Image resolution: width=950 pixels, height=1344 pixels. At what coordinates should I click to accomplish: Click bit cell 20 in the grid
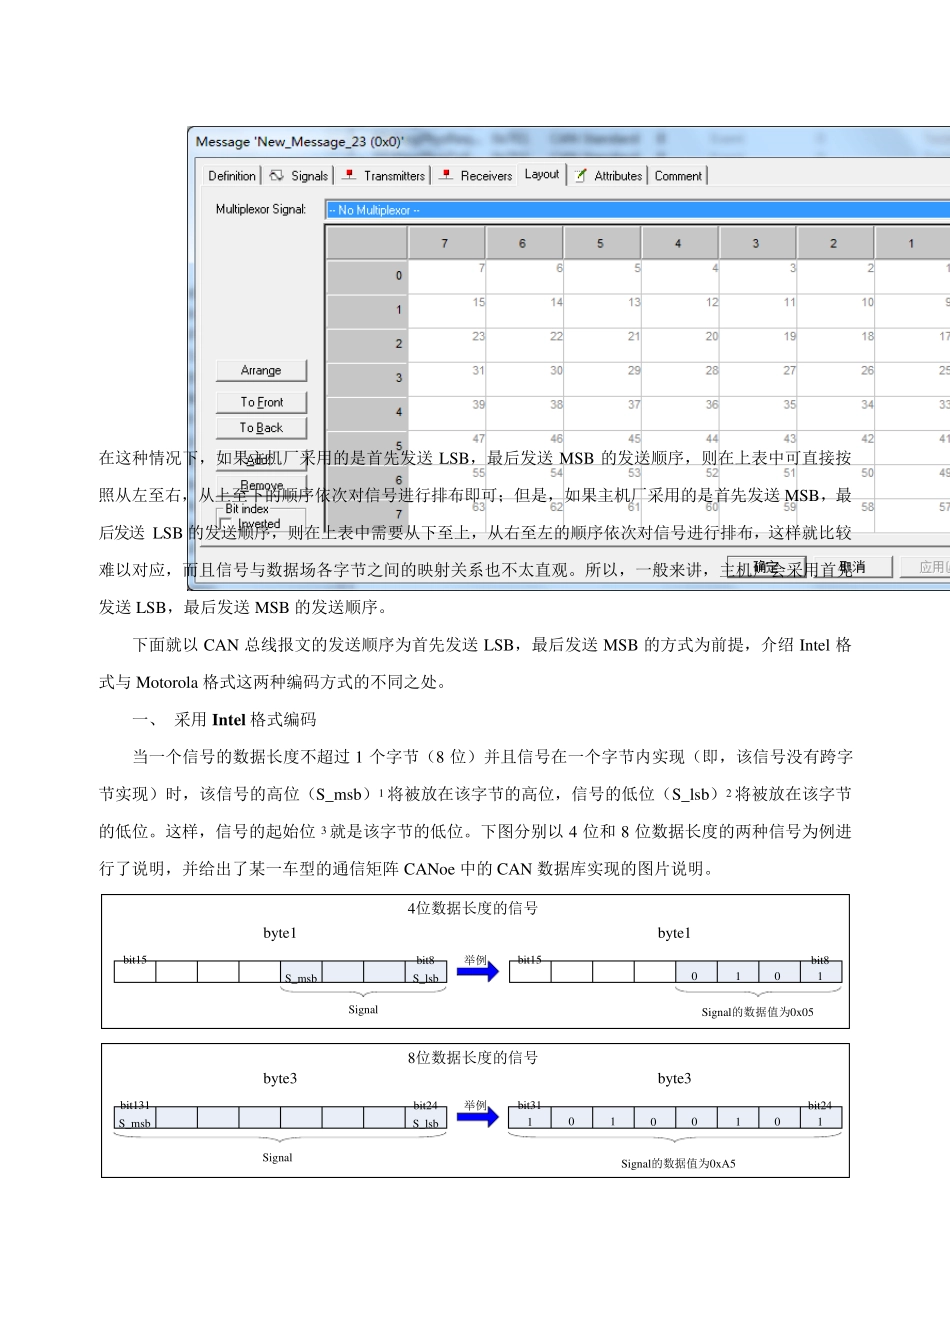tap(681, 345)
